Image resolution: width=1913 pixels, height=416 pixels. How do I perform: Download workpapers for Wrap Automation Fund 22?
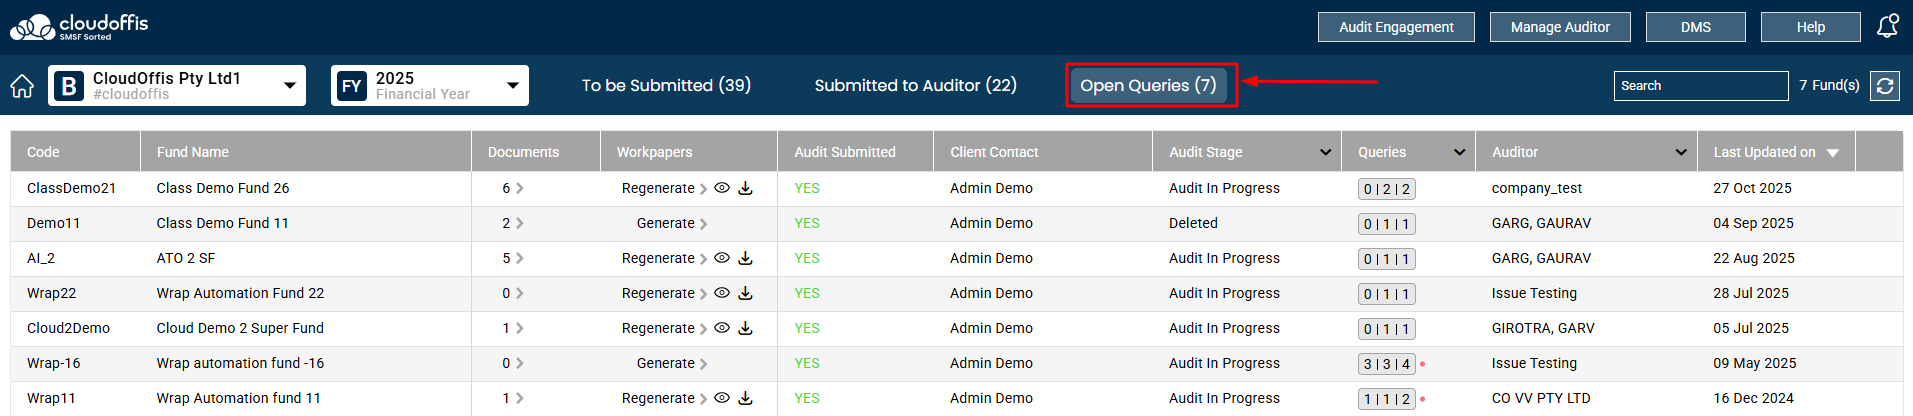[x=745, y=293]
